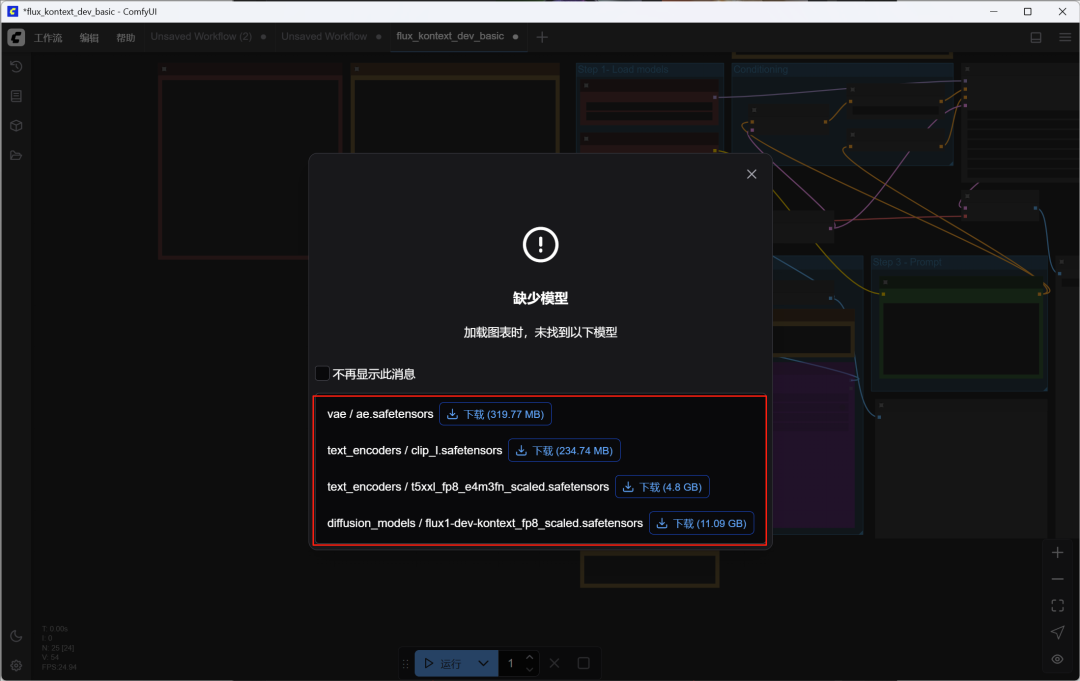Click the 运行 run button
This screenshot has width=1080, height=681.
[443, 663]
